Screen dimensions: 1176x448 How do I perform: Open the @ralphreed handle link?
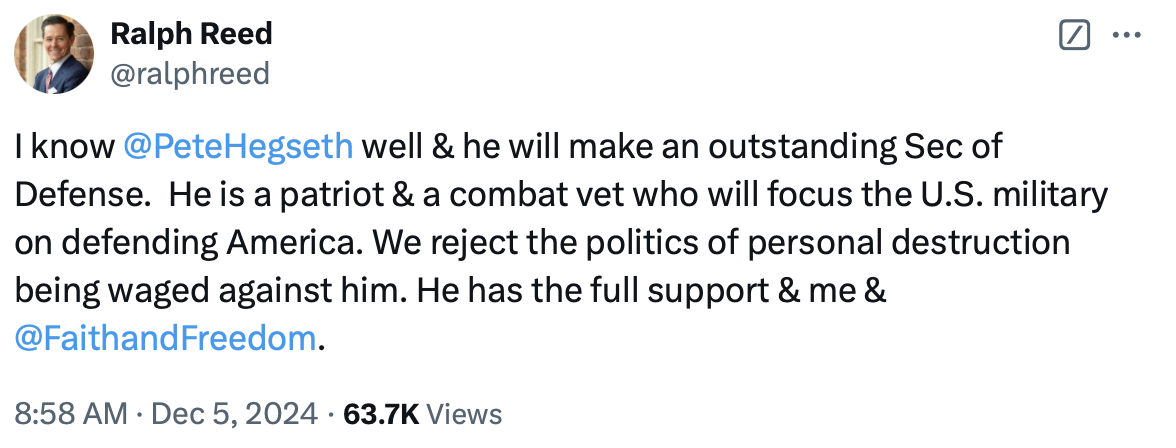189,73
